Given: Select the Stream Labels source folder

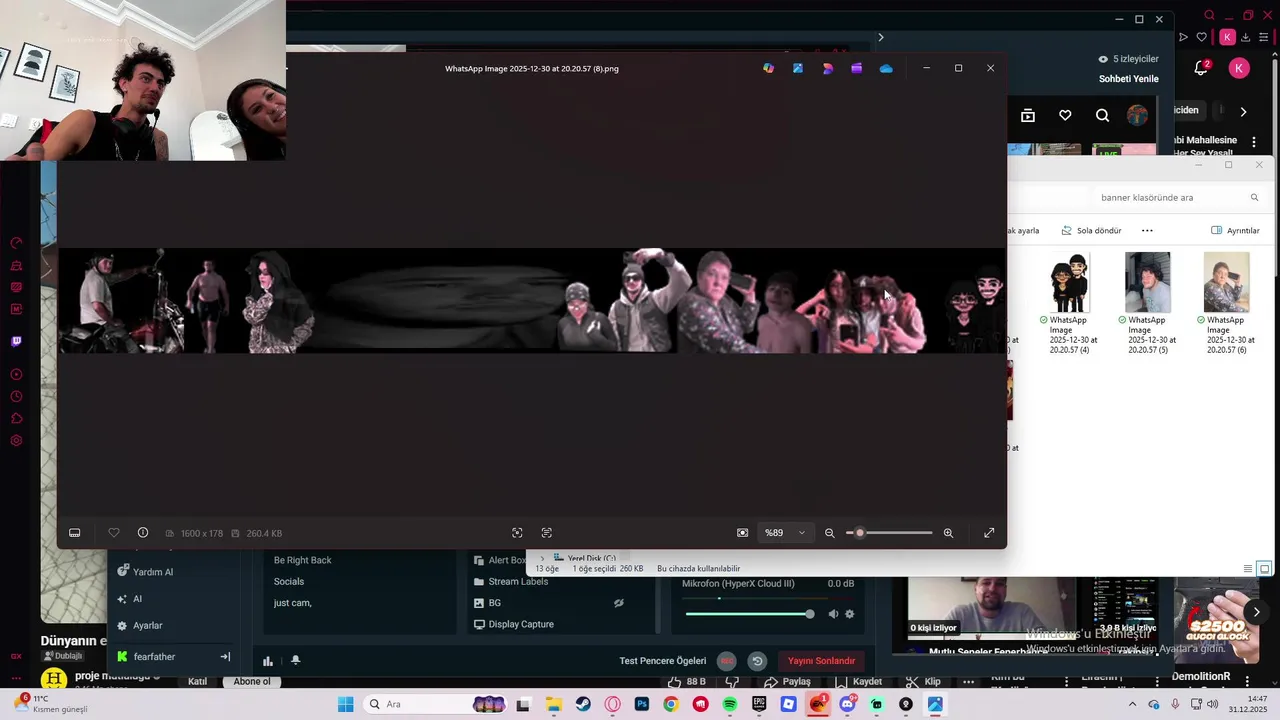Looking at the screenshot, I should pyautogui.click(x=518, y=582).
